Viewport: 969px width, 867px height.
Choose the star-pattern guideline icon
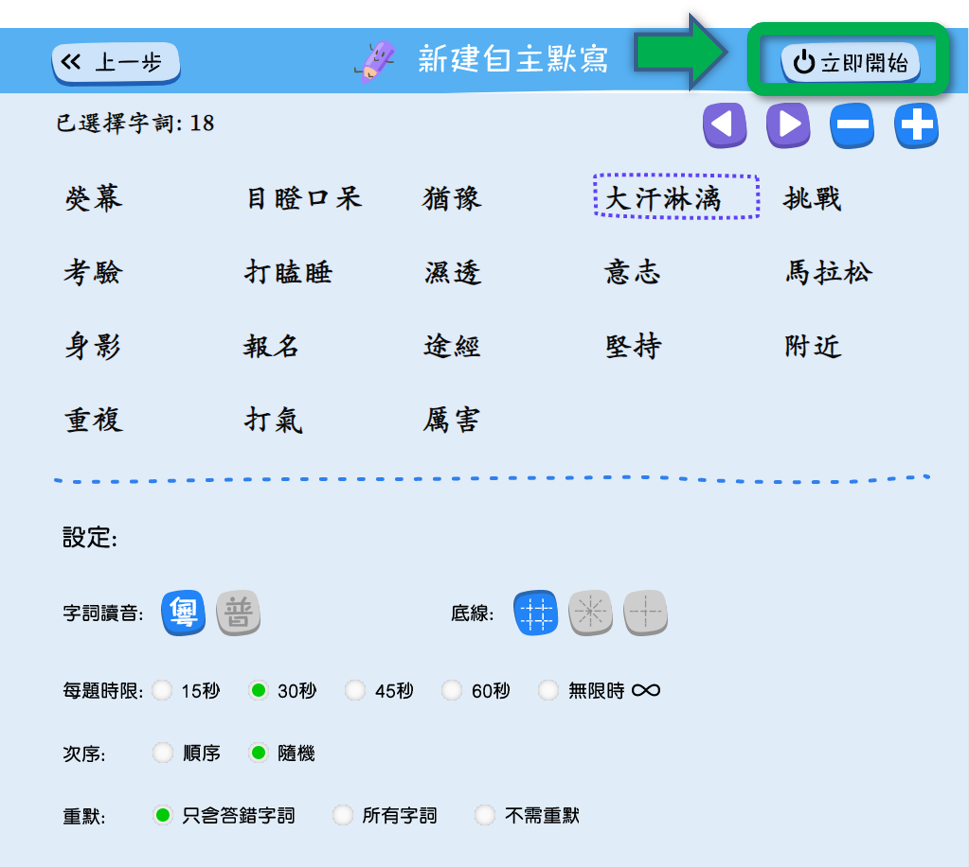tap(590, 612)
